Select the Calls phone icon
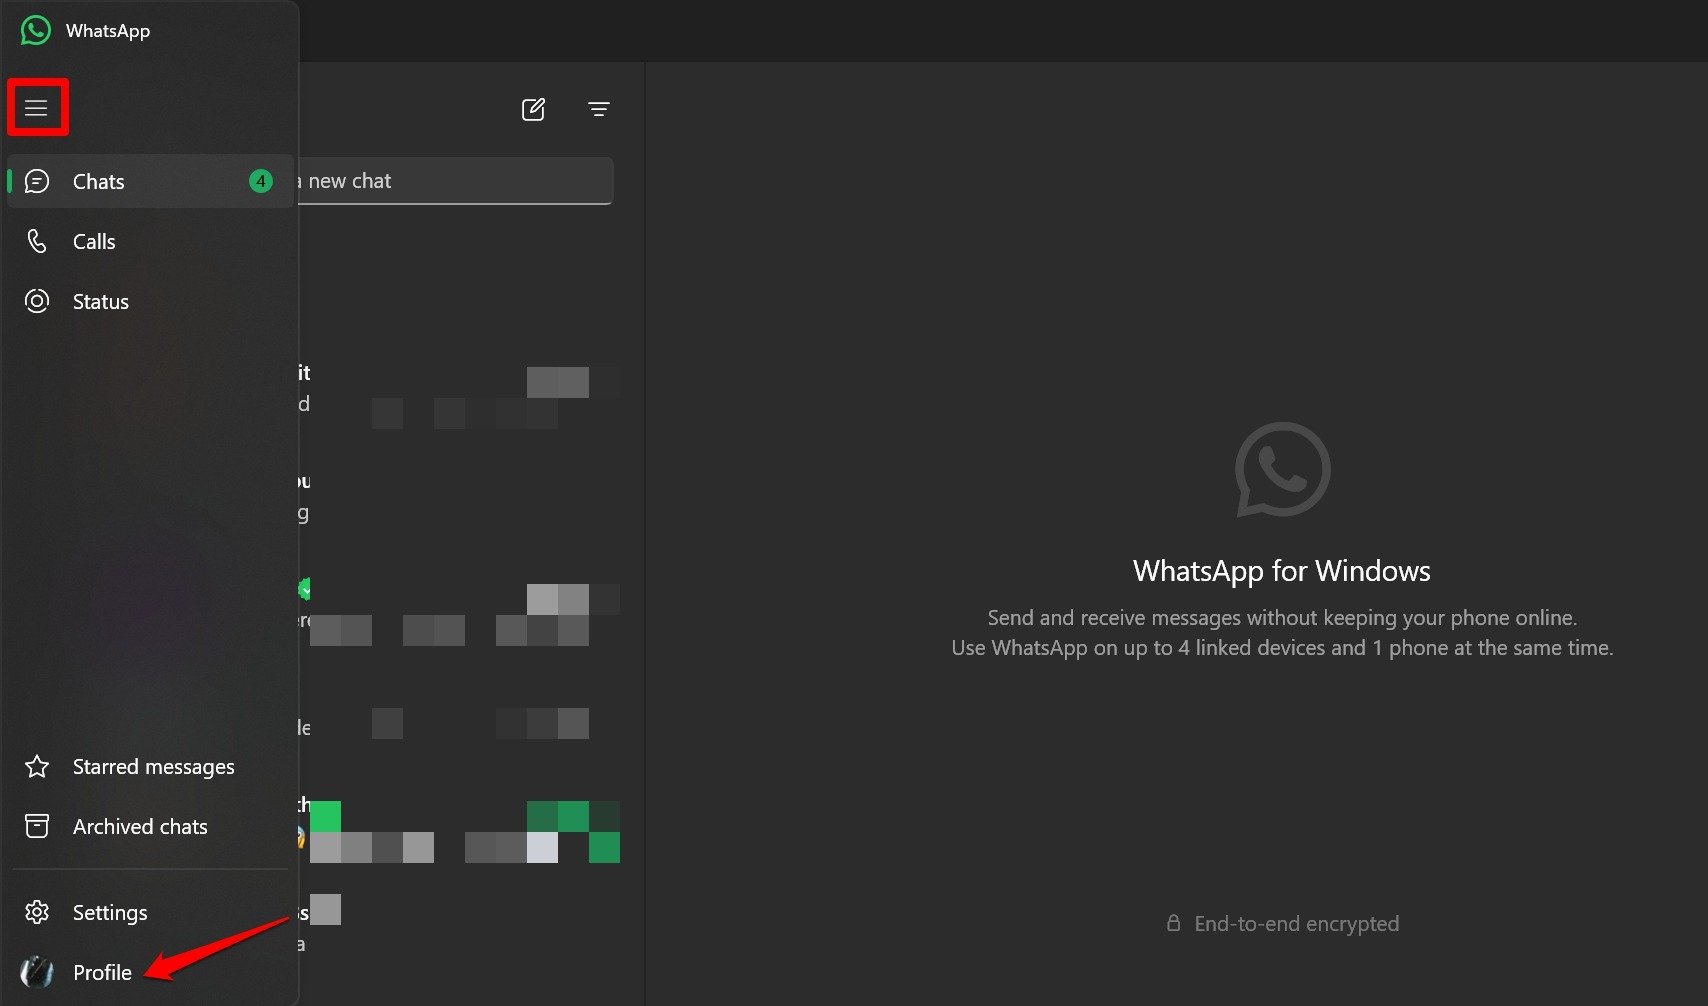 pyautogui.click(x=37, y=241)
